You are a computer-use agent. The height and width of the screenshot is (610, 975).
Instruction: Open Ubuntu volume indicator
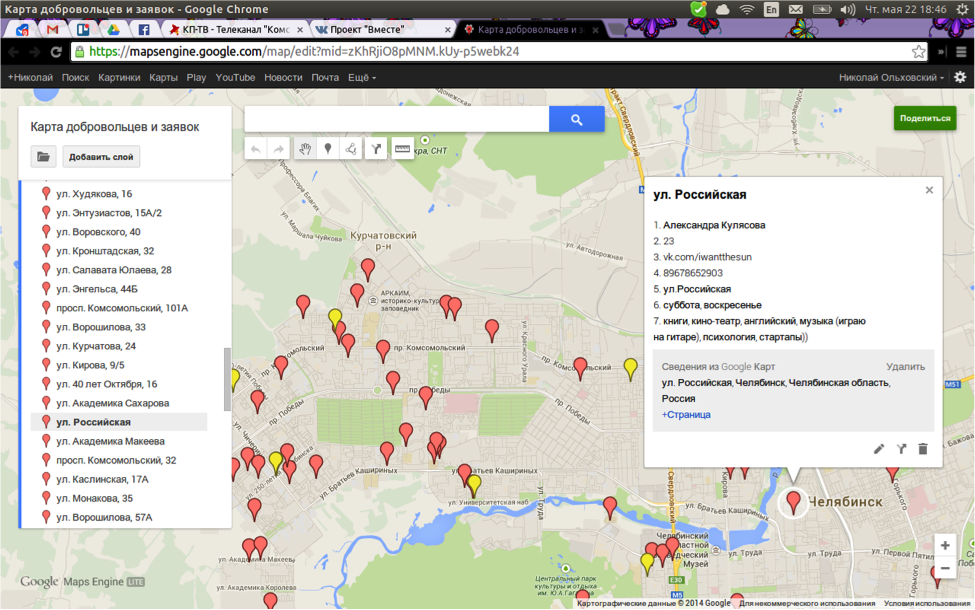[848, 9]
